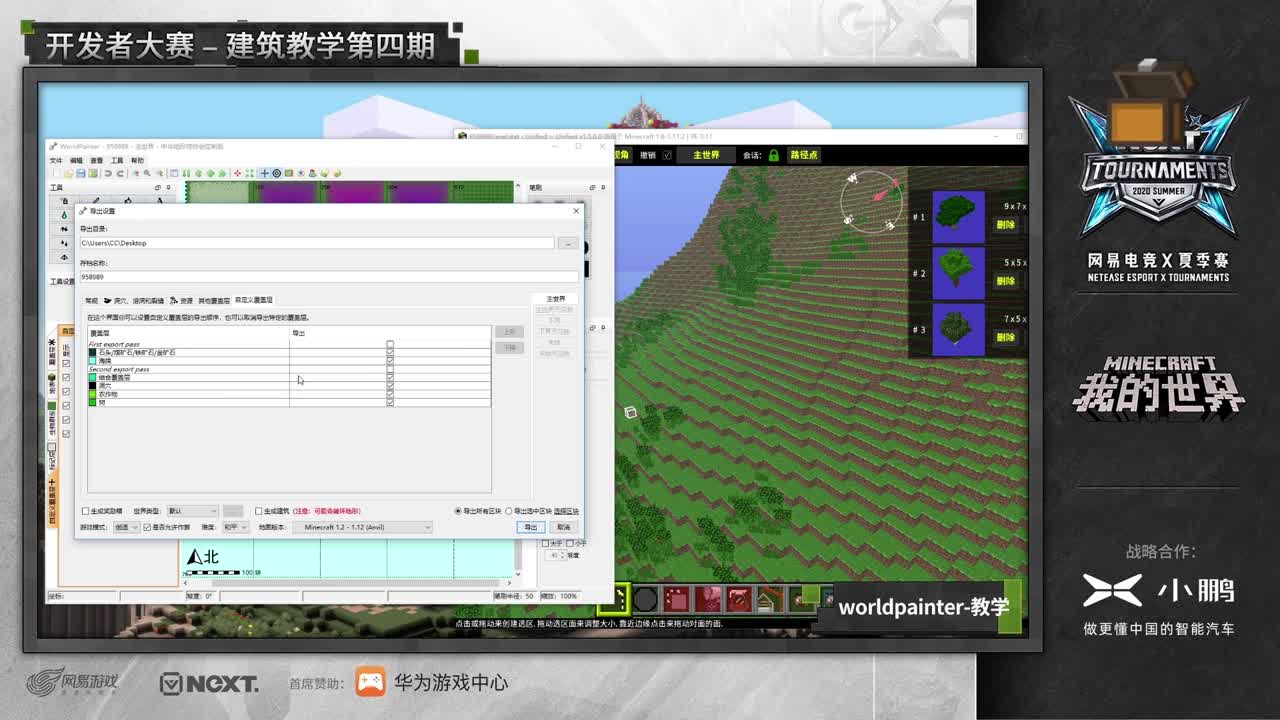Open the 编辑 menu in WorldPainter
This screenshot has width=1280, height=720.
tap(76, 160)
